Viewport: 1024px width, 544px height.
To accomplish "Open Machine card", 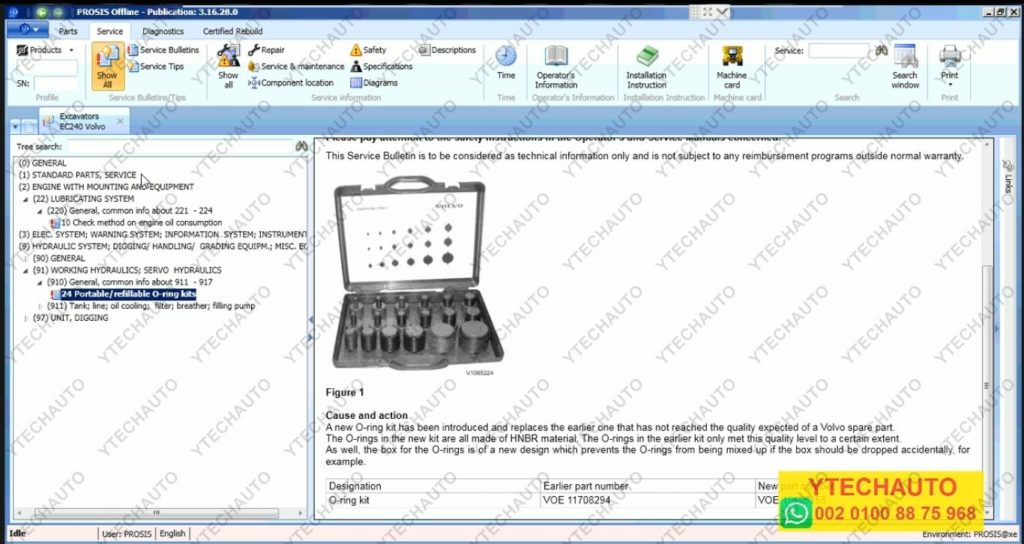I will click(731, 67).
